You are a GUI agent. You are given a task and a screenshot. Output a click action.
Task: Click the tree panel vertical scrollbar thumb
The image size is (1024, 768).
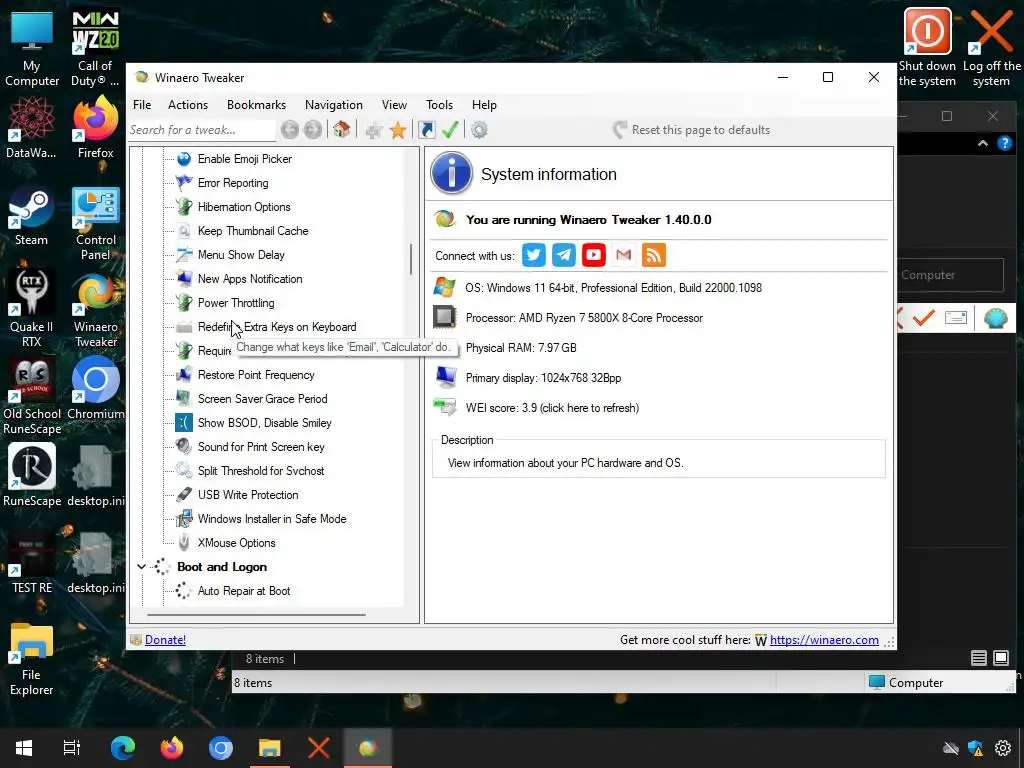(411, 259)
